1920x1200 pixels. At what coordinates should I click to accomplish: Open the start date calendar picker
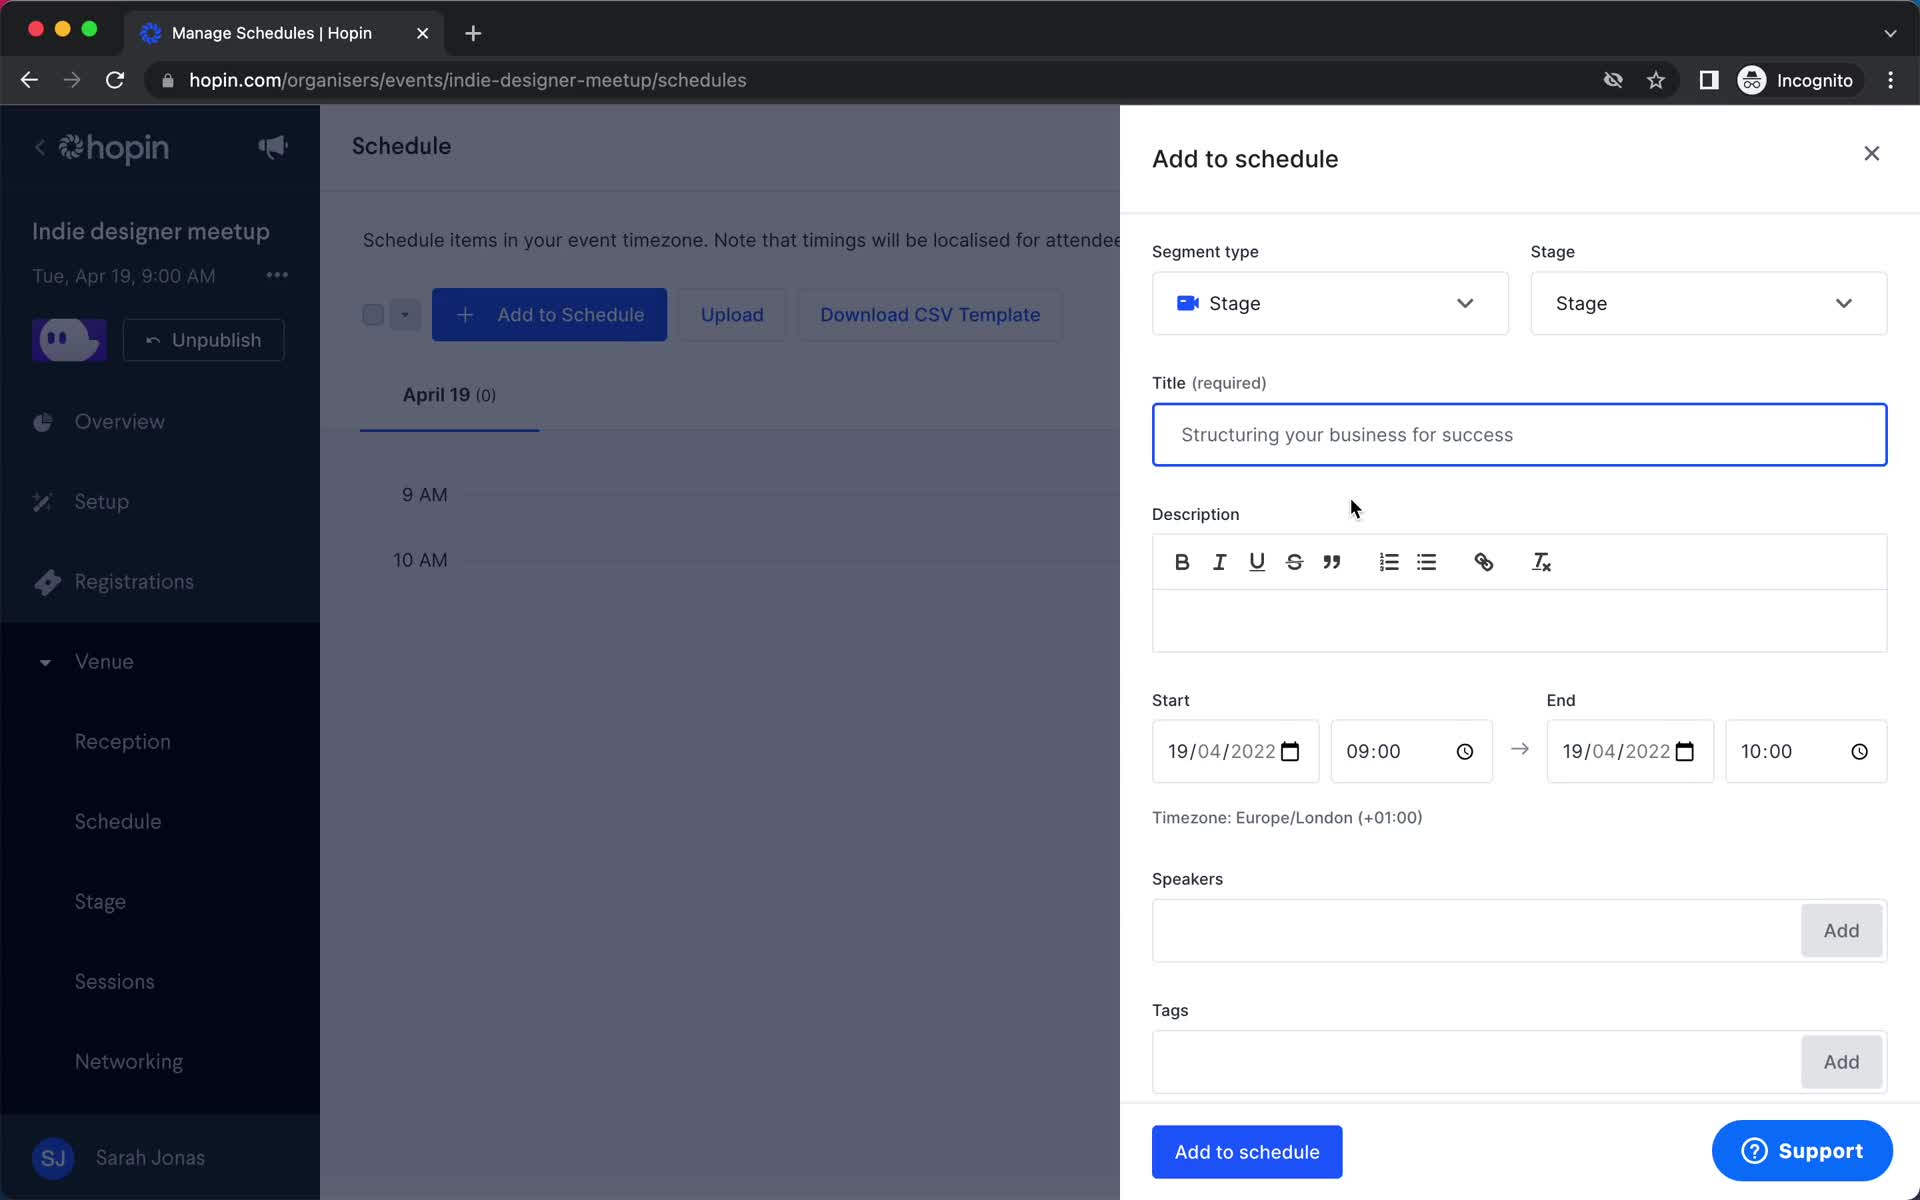pyautogui.click(x=1290, y=751)
